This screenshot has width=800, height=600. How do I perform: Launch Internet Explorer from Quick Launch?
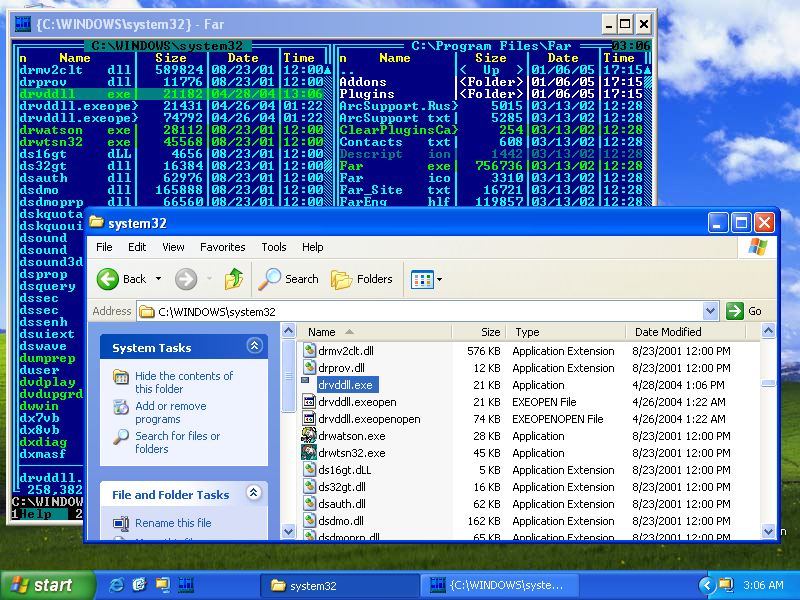tap(116, 585)
